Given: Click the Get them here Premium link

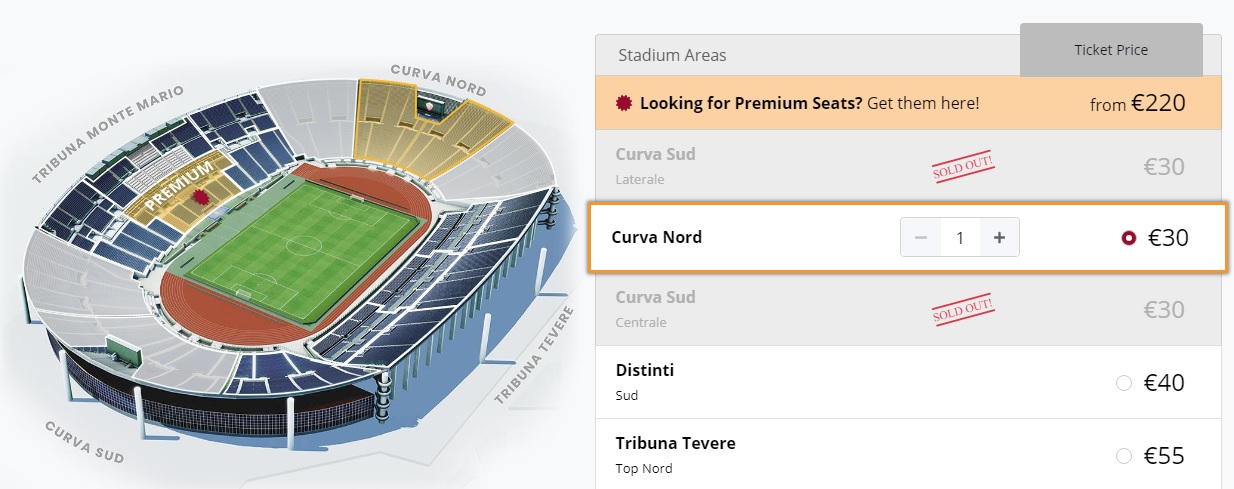Looking at the screenshot, I should pos(923,103).
